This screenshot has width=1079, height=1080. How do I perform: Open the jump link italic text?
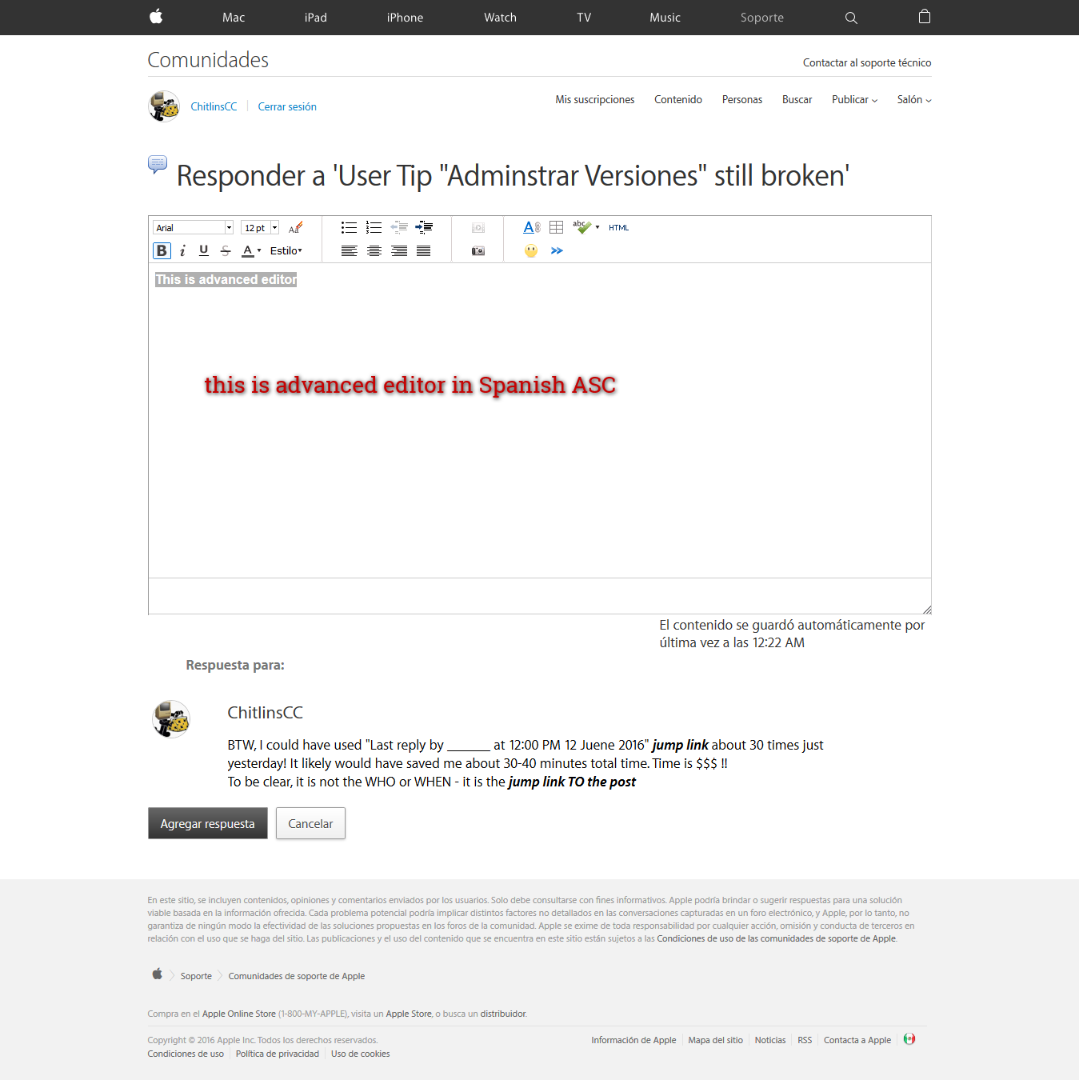(680, 745)
